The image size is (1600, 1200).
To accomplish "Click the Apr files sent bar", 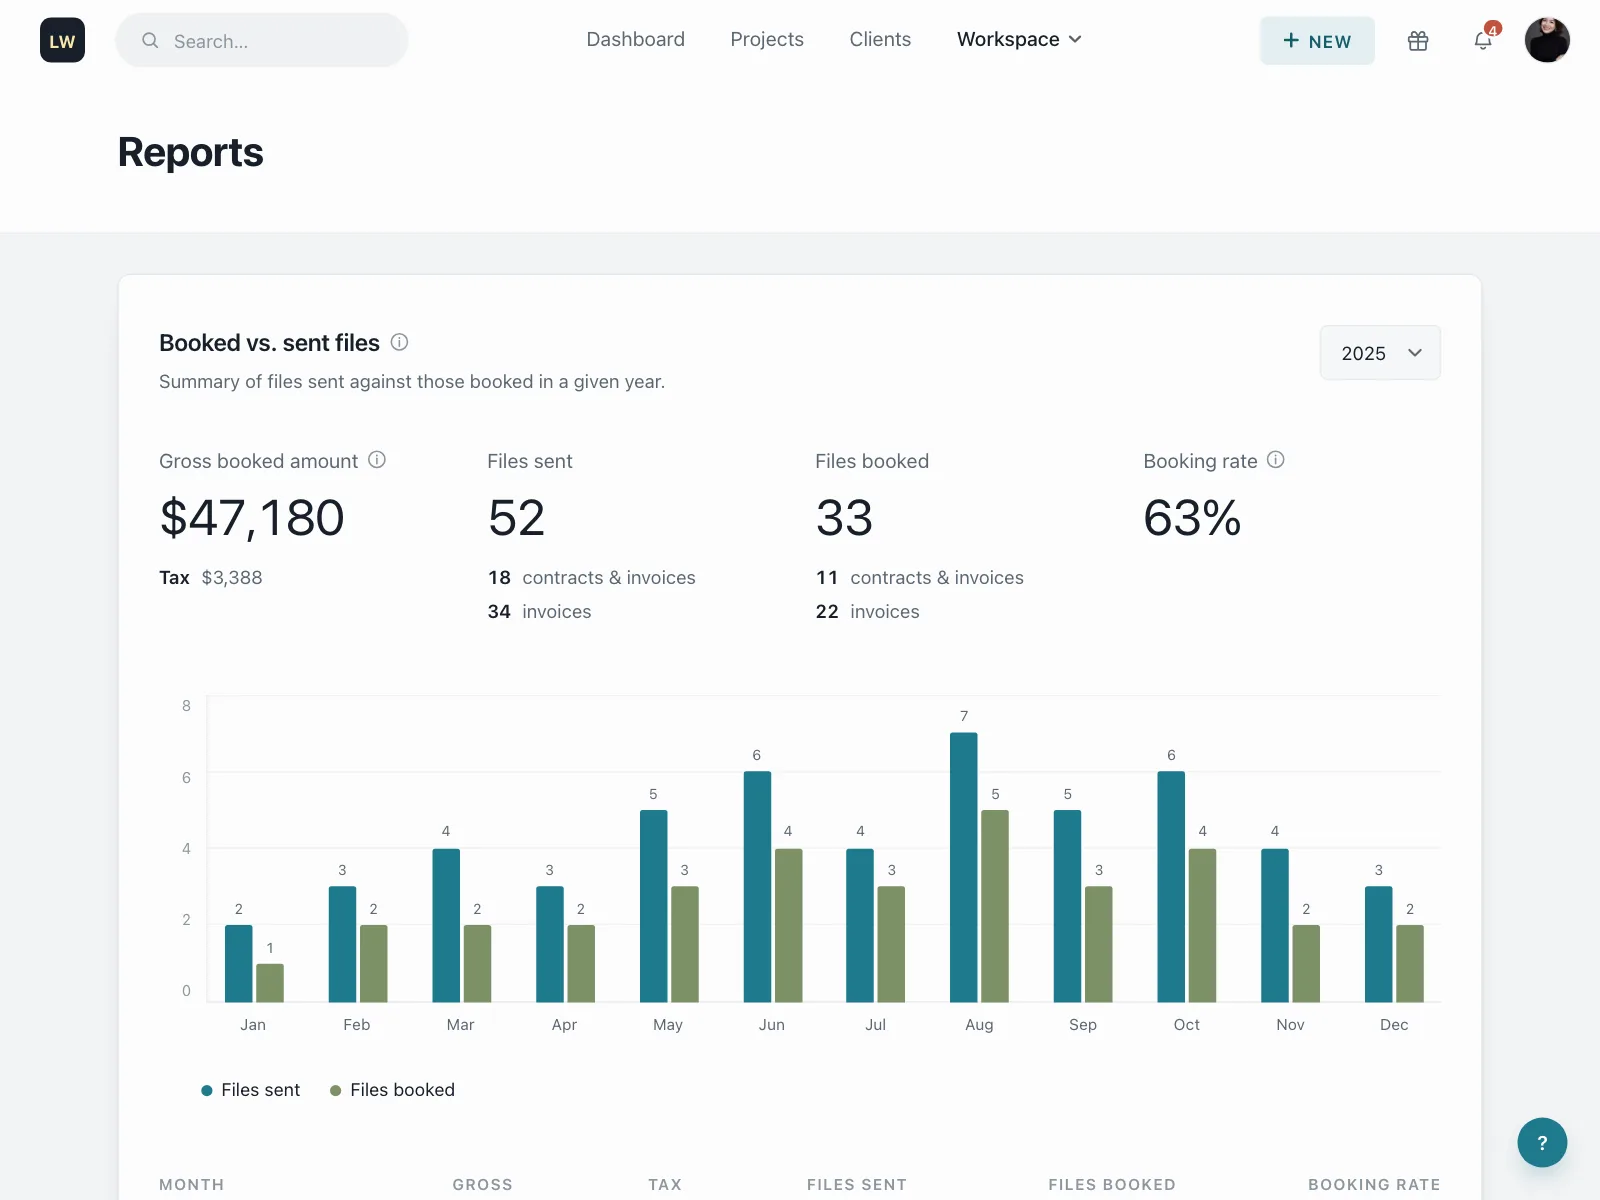I will (x=550, y=944).
